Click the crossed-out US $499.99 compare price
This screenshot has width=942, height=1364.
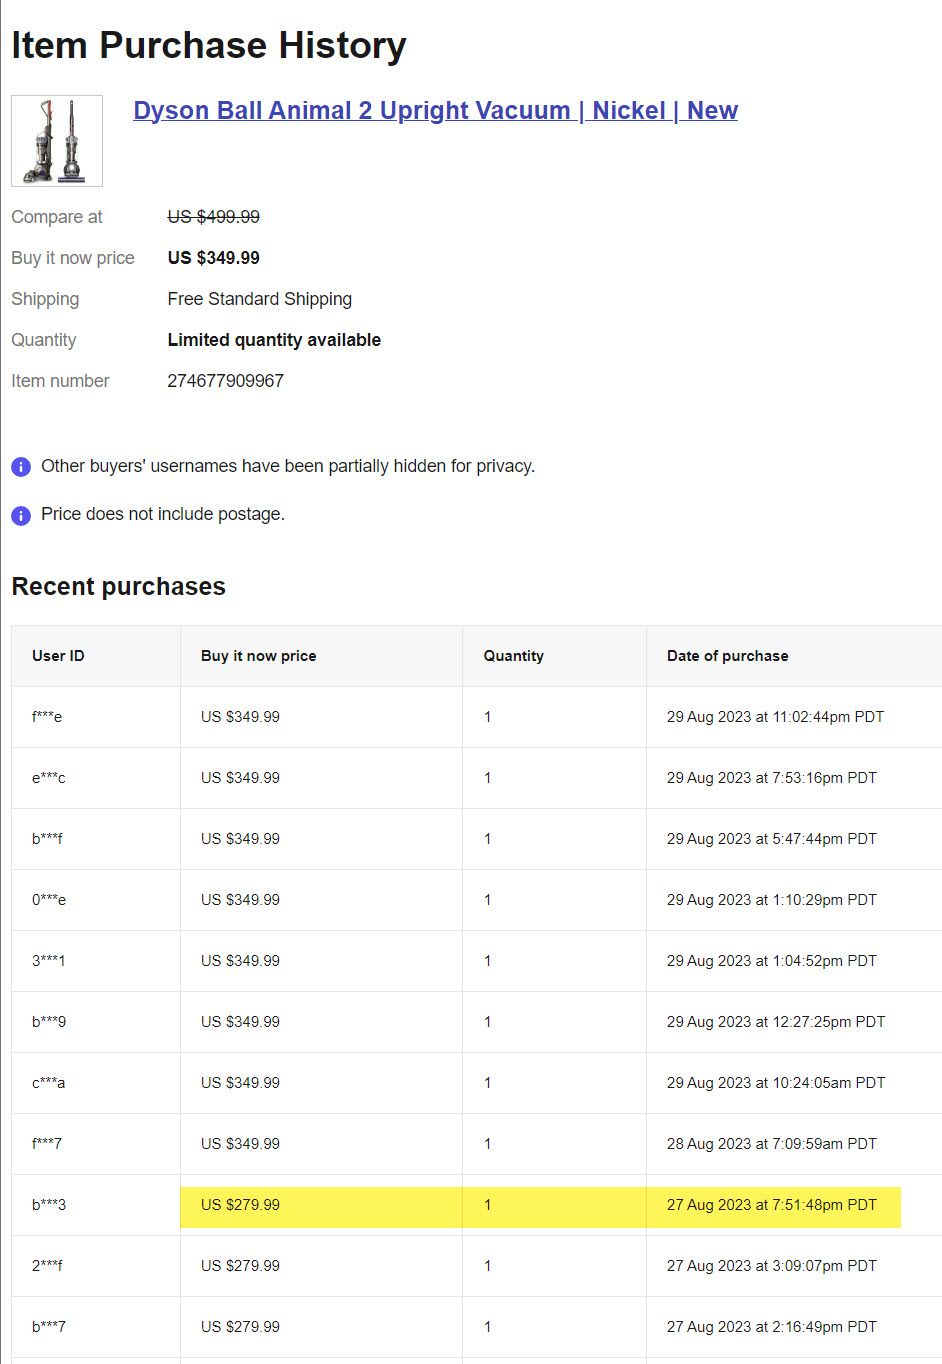coord(213,216)
